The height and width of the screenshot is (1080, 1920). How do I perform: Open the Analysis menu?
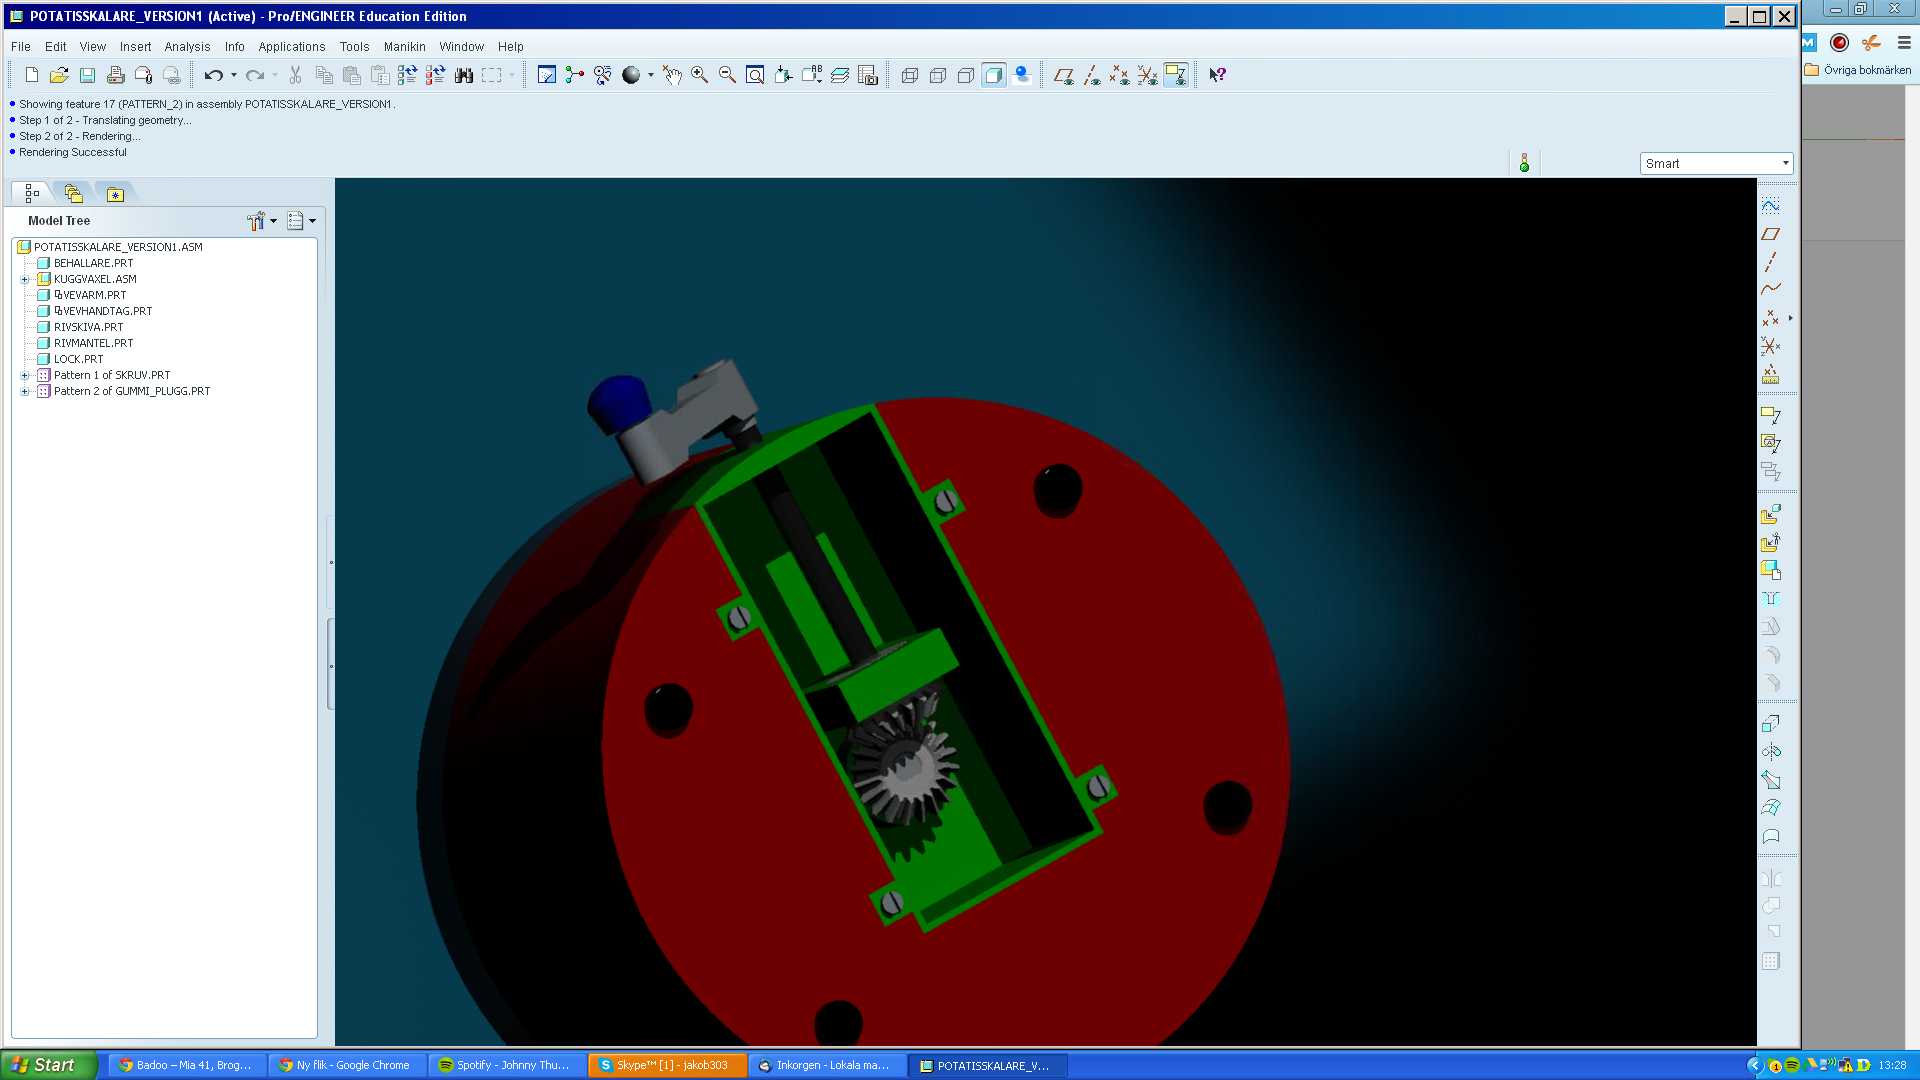click(x=188, y=47)
